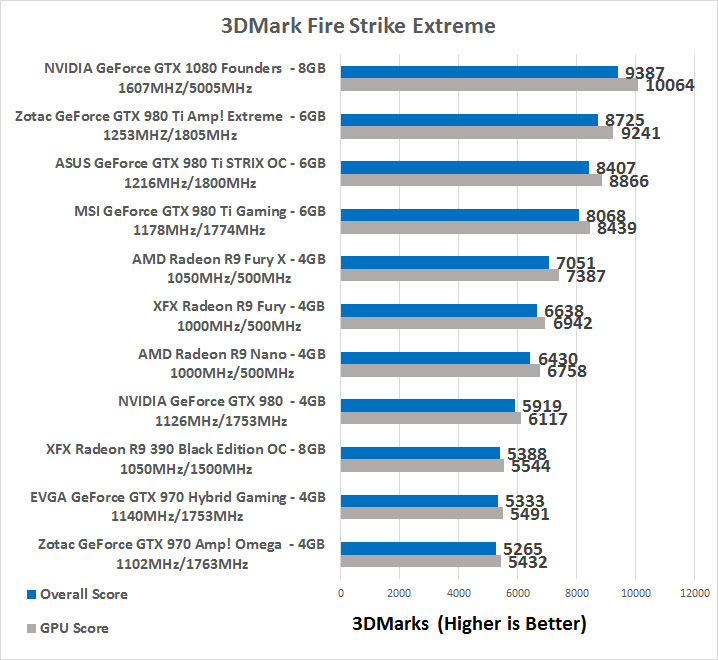Screen dimensions: 718x660
Task: Click the MSI GTX 980 Ti Gaming blue bar
Action: click(x=460, y=215)
